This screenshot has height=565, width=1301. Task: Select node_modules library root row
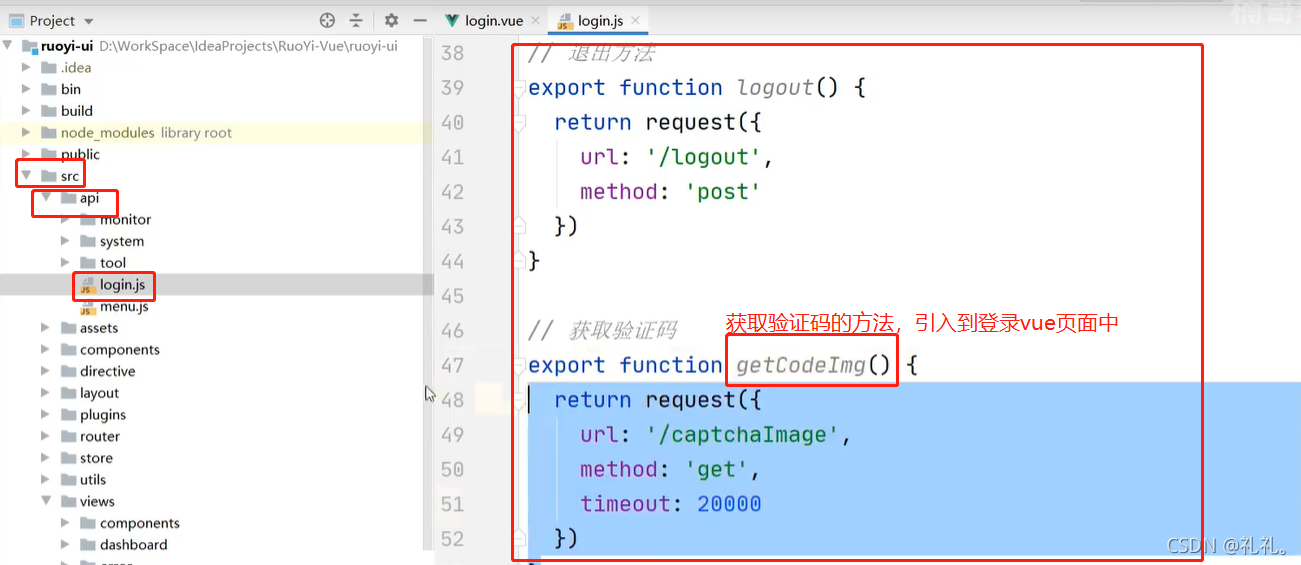coord(217,133)
